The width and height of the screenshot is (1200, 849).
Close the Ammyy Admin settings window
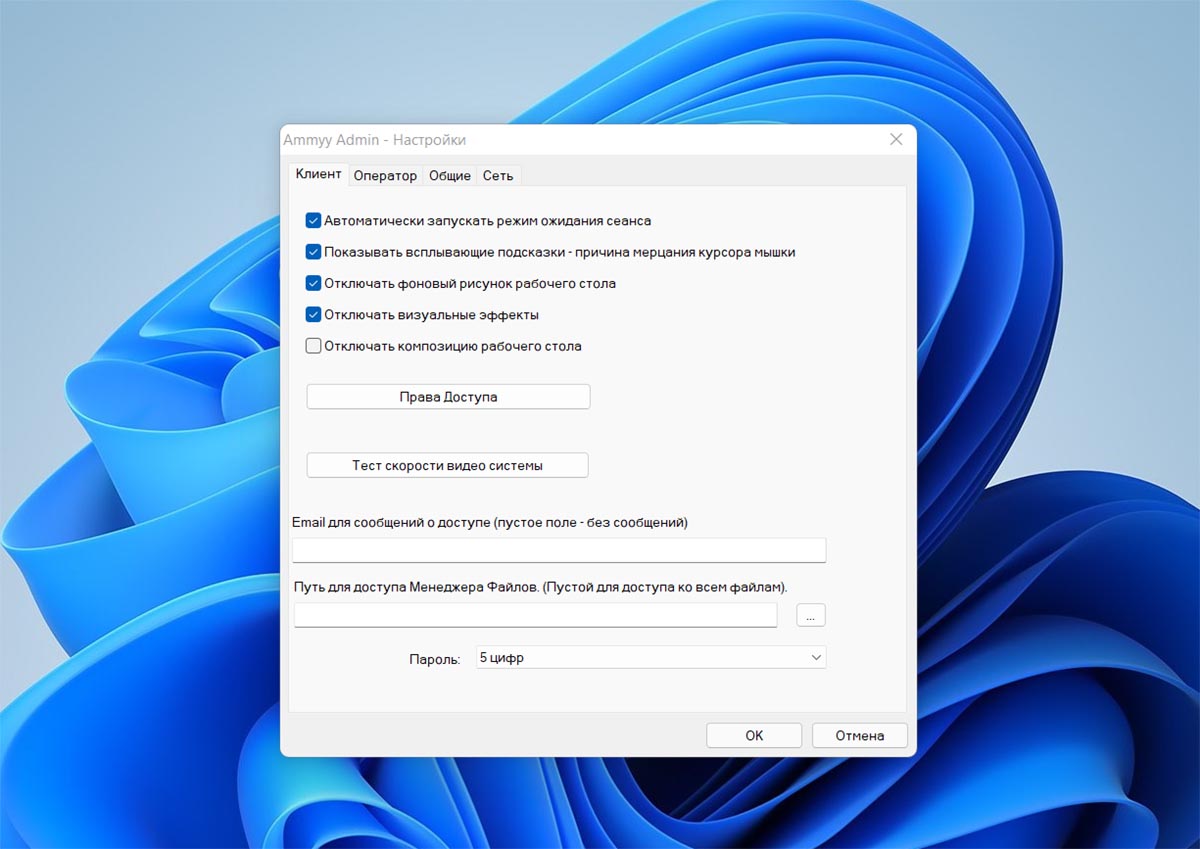click(896, 140)
